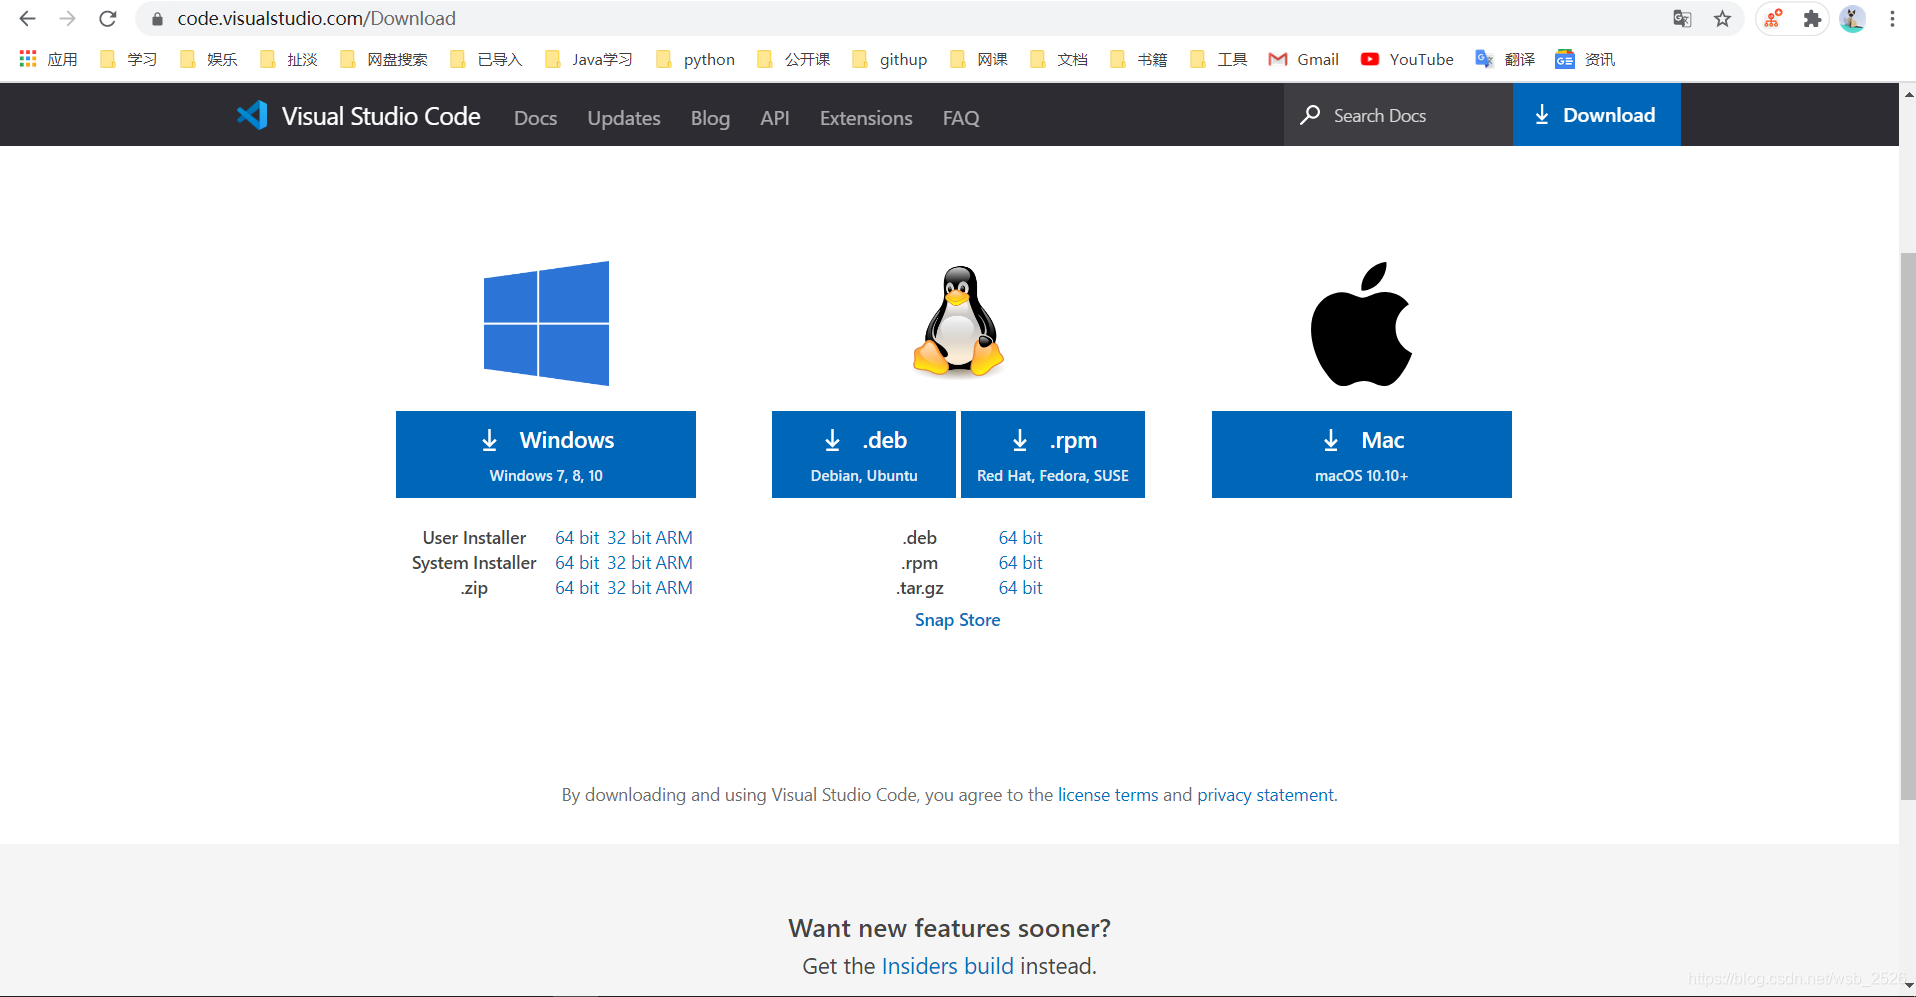
Task: Open the Chrome three-dot menu
Action: coord(1892,19)
